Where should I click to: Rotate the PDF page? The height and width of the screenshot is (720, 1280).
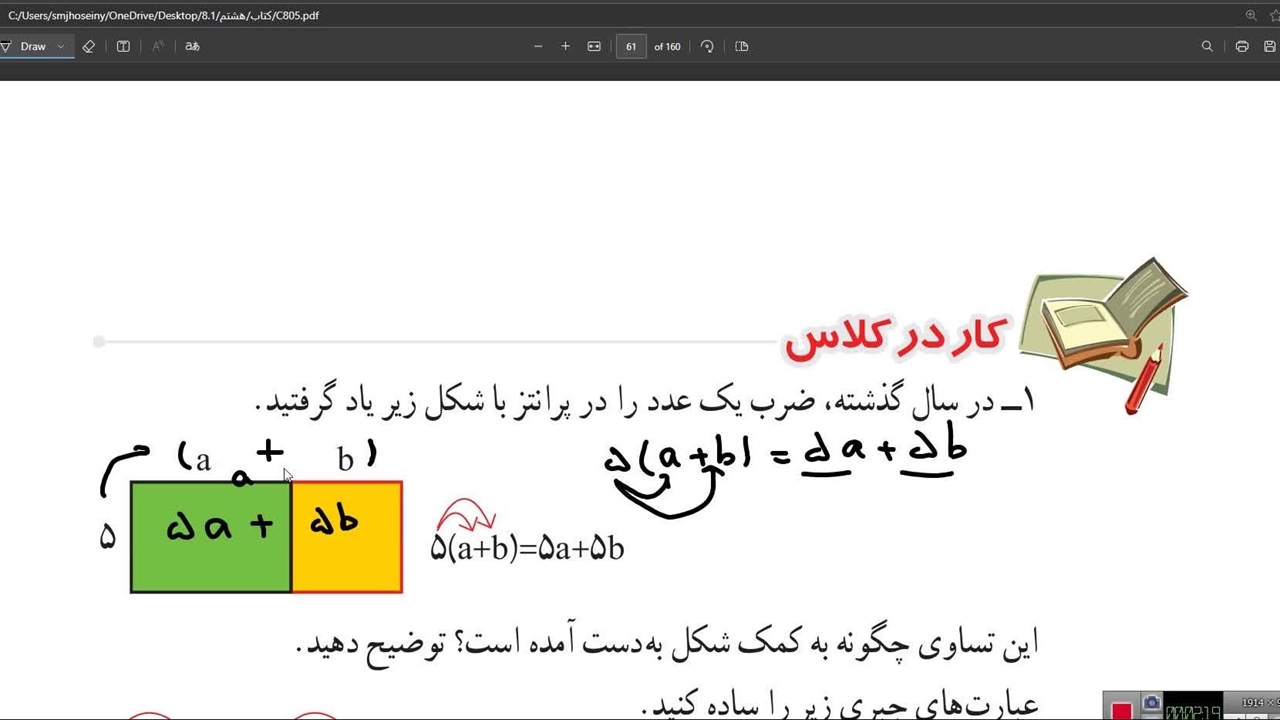point(707,47)
